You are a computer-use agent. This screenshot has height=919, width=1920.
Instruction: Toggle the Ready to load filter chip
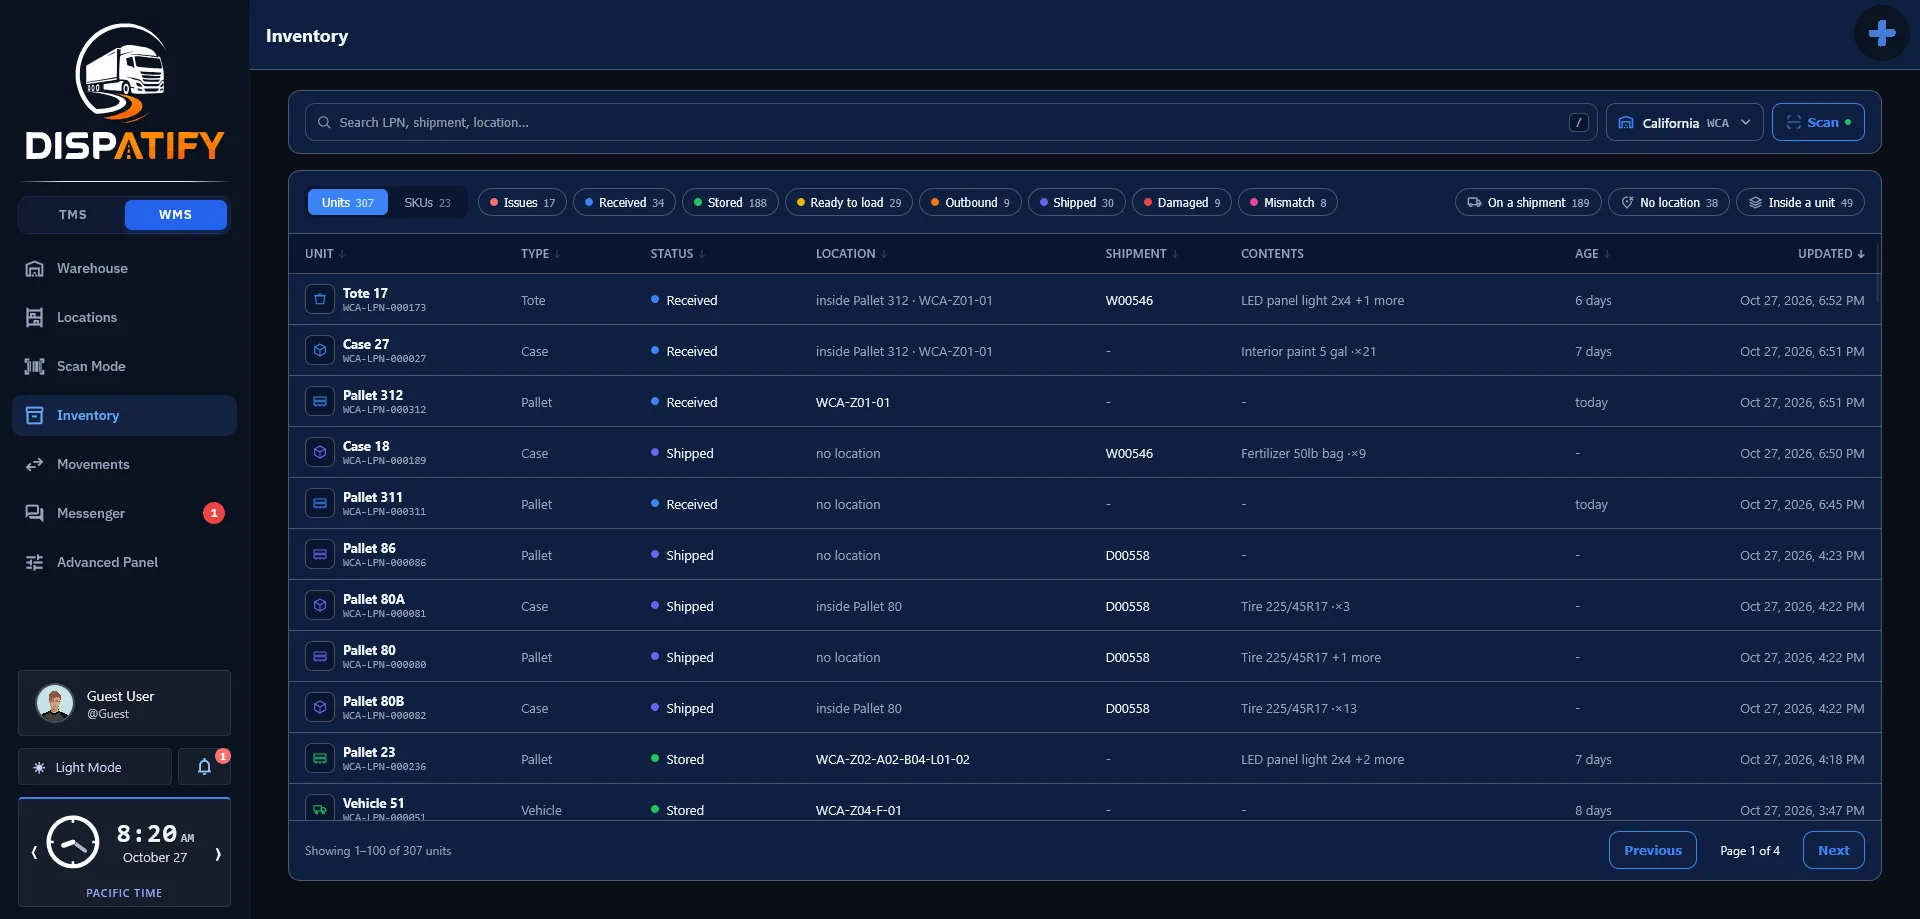(849, 202)
